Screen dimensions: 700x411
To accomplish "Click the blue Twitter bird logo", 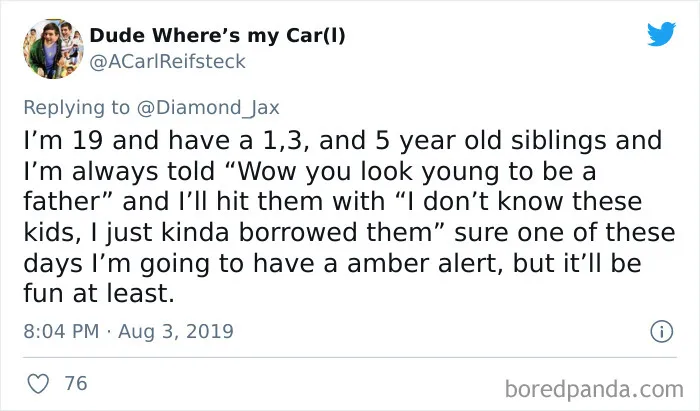I will [661, 33].
